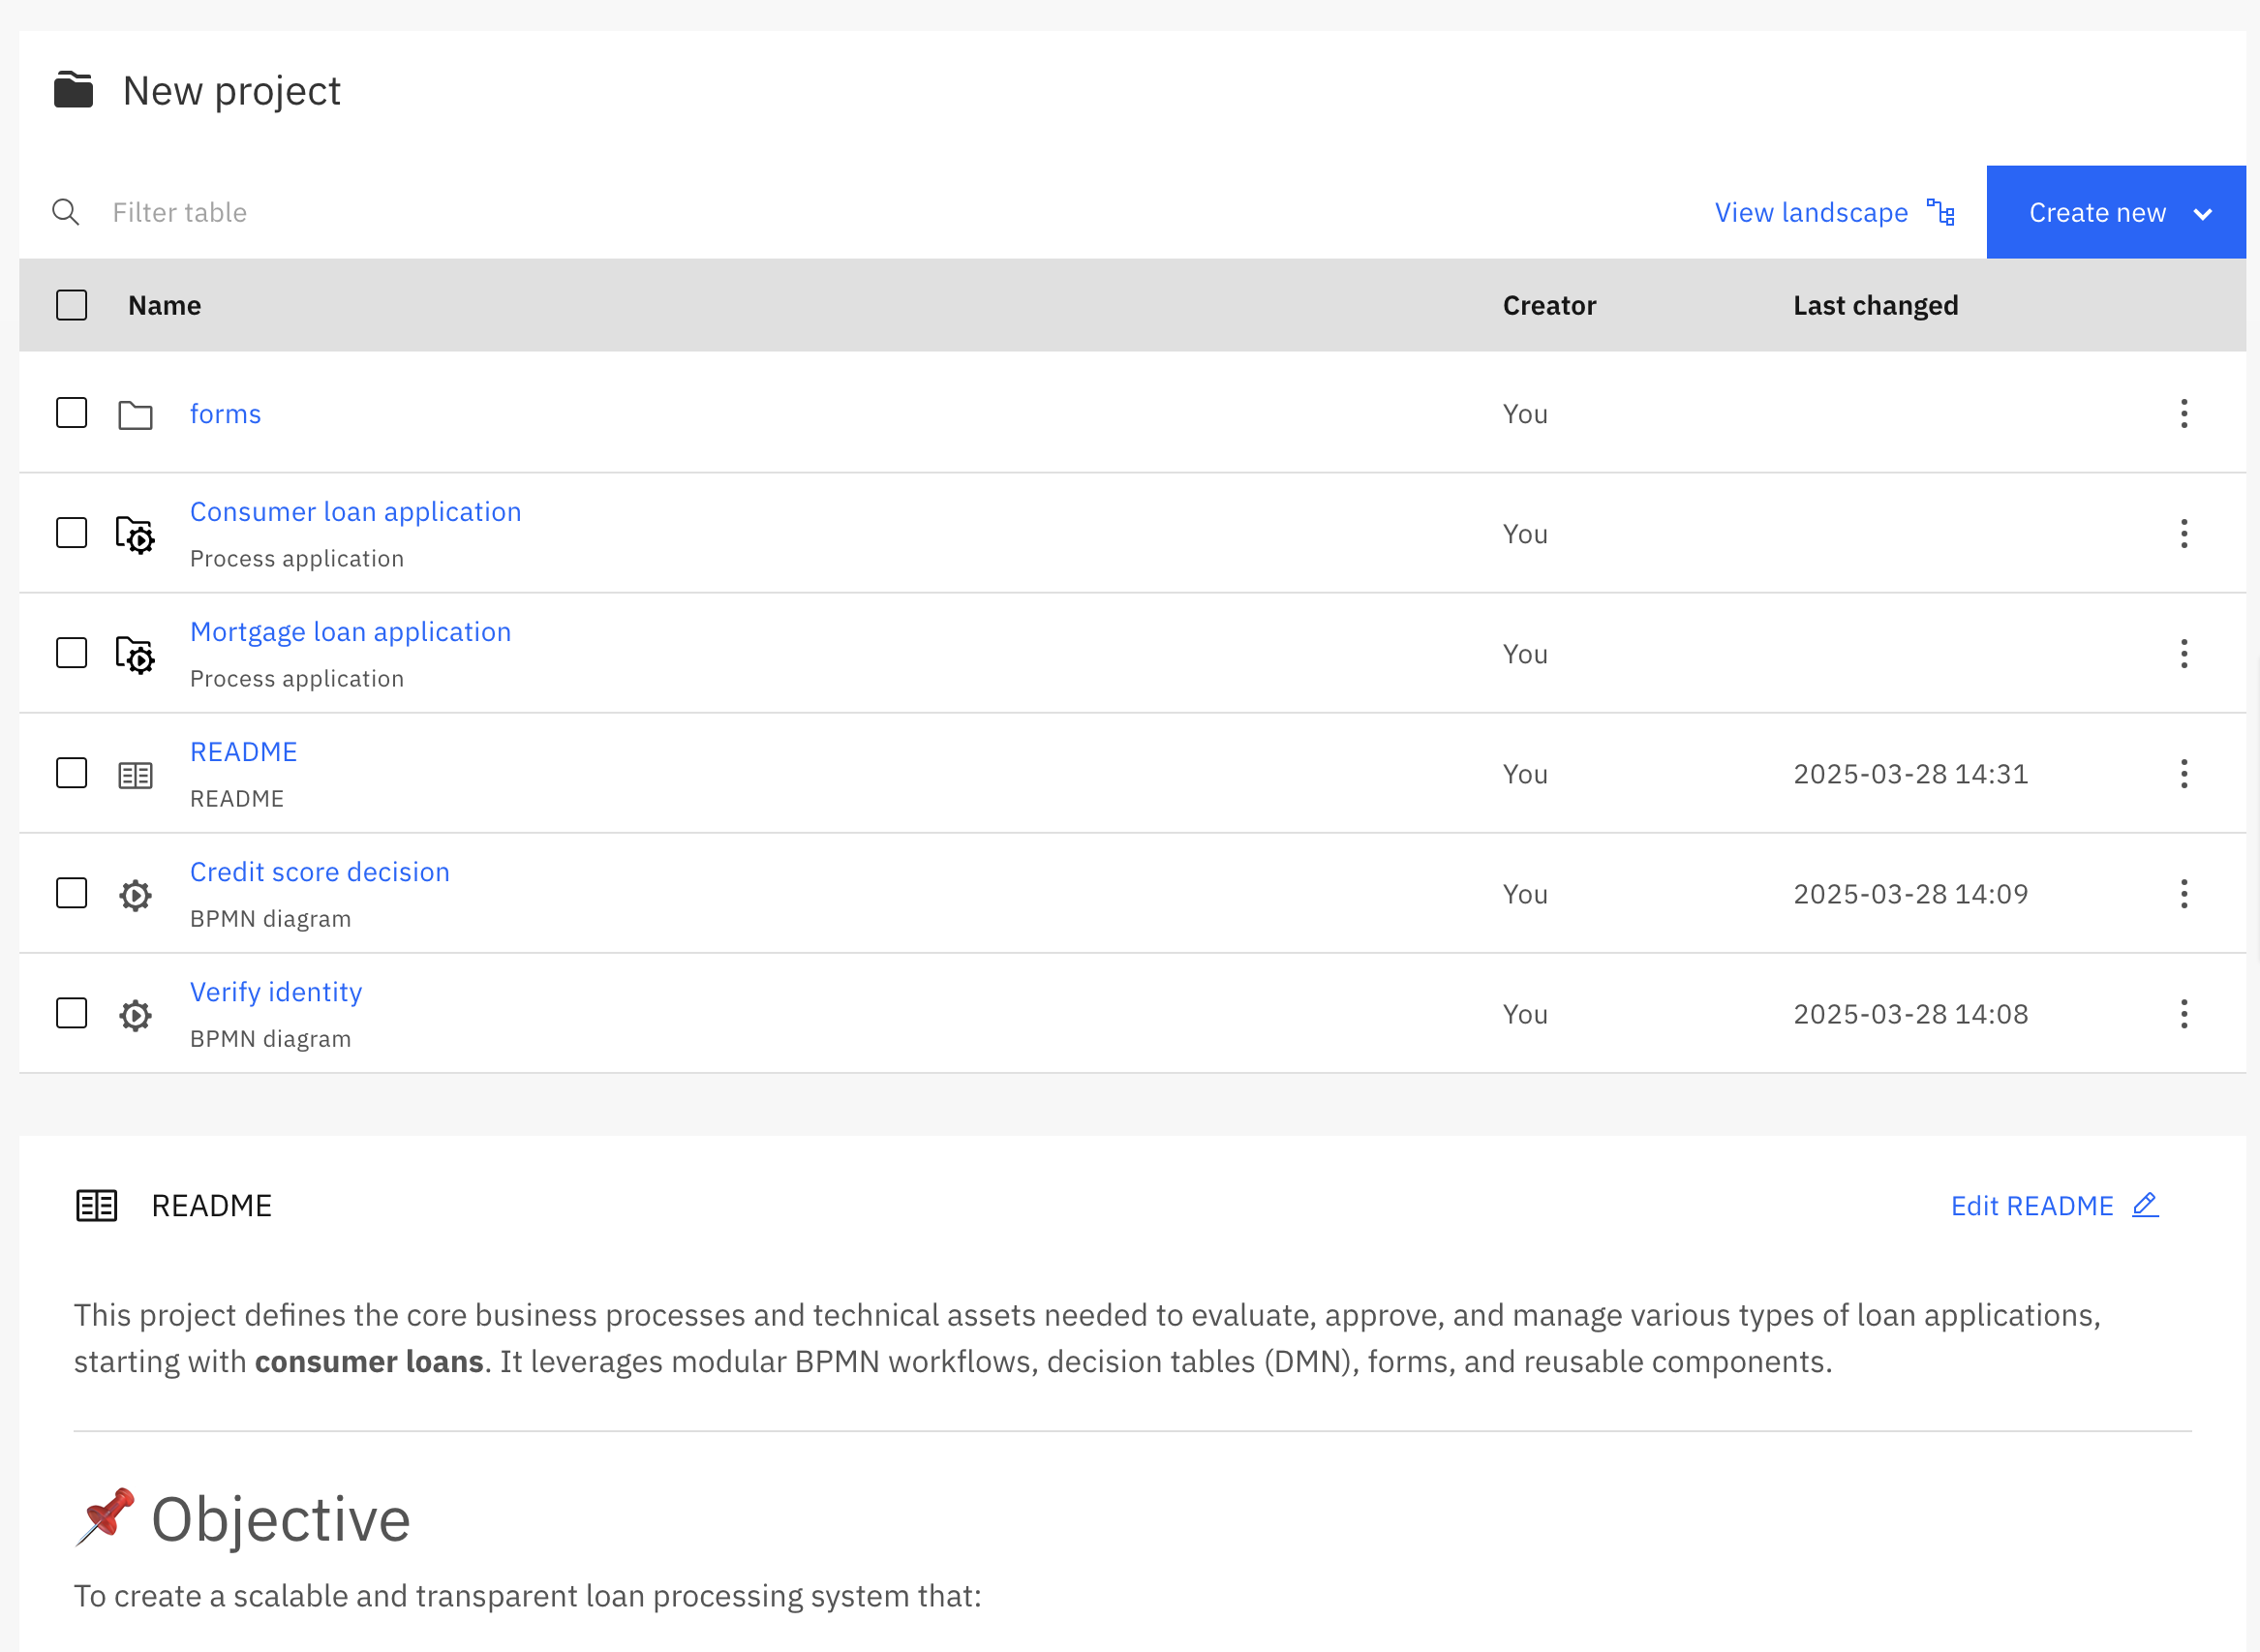This screenshot has height=1652, width=2260.
Task: Check the checkbox next to forms
Action: [71, 412]
